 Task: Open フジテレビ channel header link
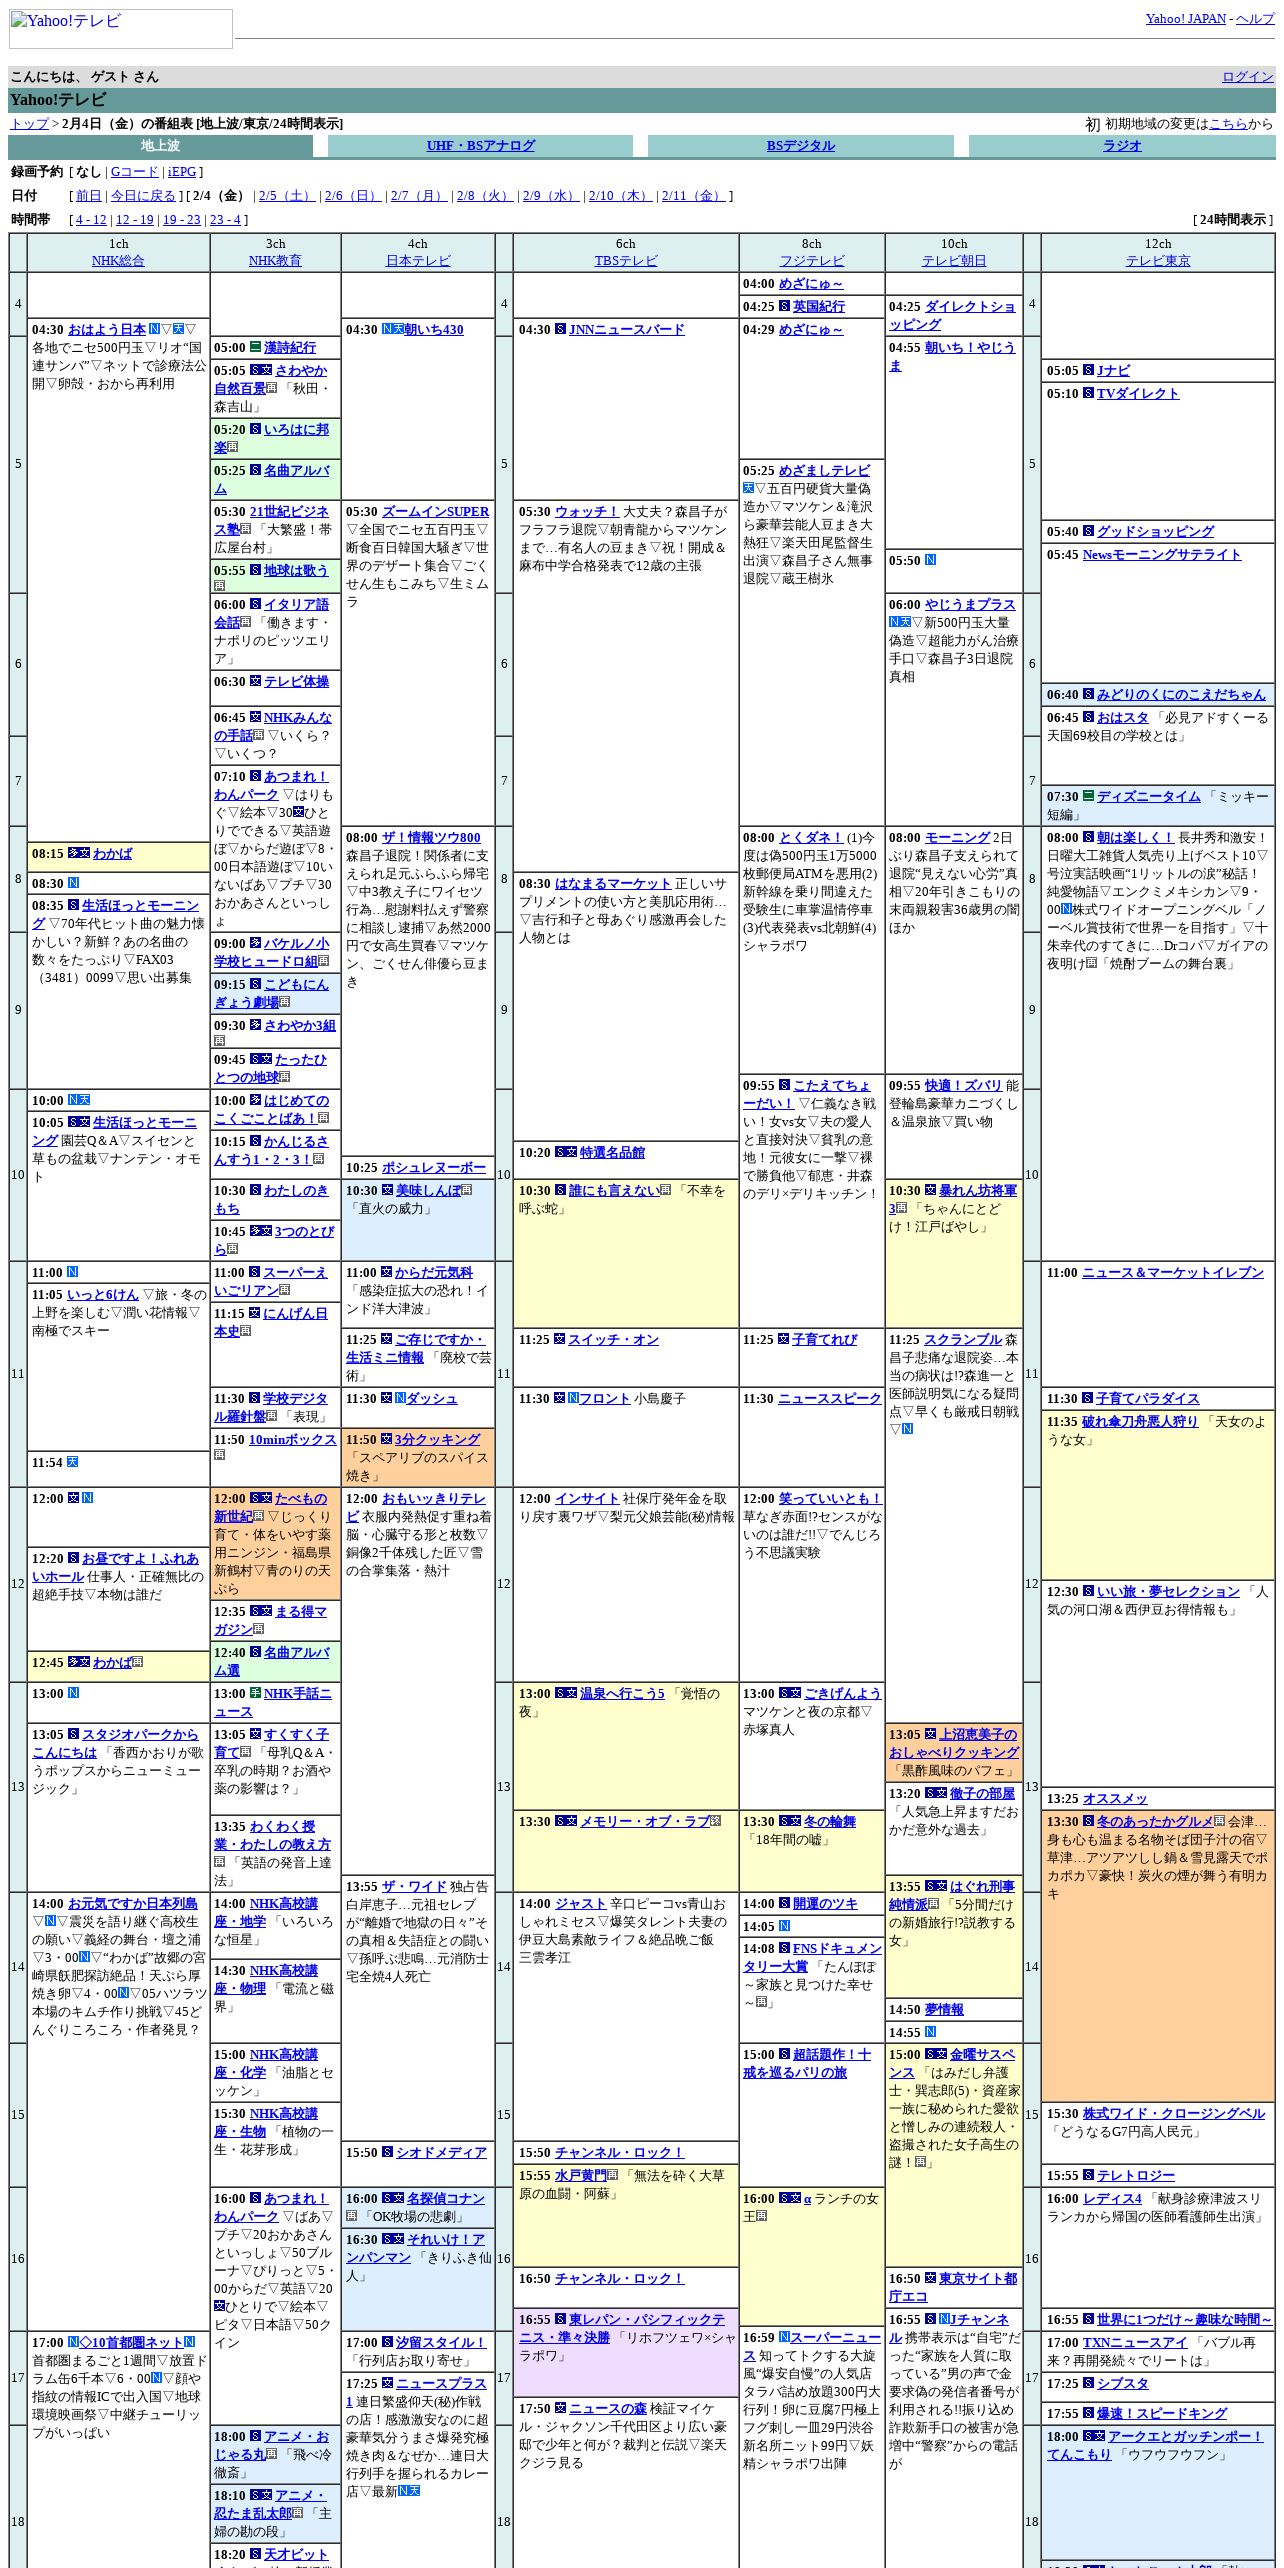click(812, 261)
